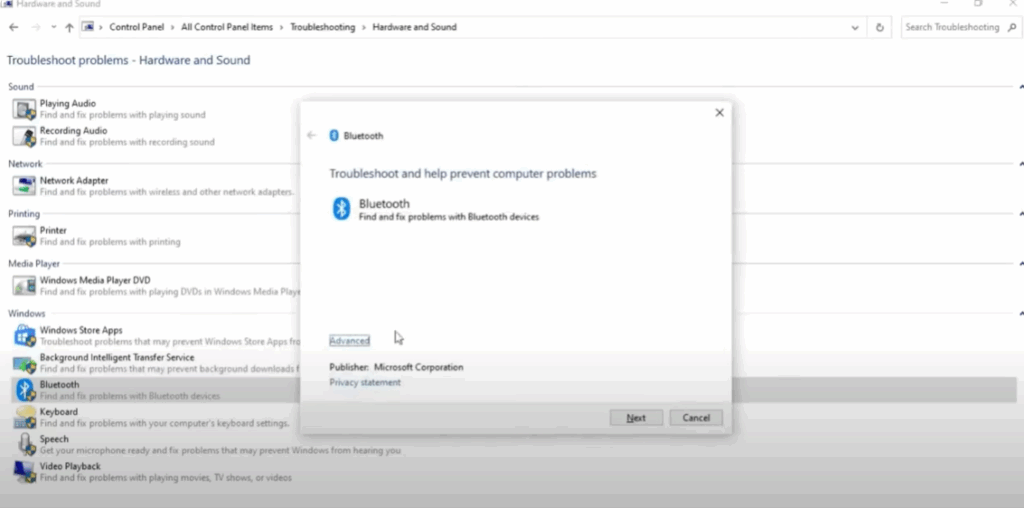Click the Network Adapter icon
This screenshot has width=1024, height=508.
[24, 186]
